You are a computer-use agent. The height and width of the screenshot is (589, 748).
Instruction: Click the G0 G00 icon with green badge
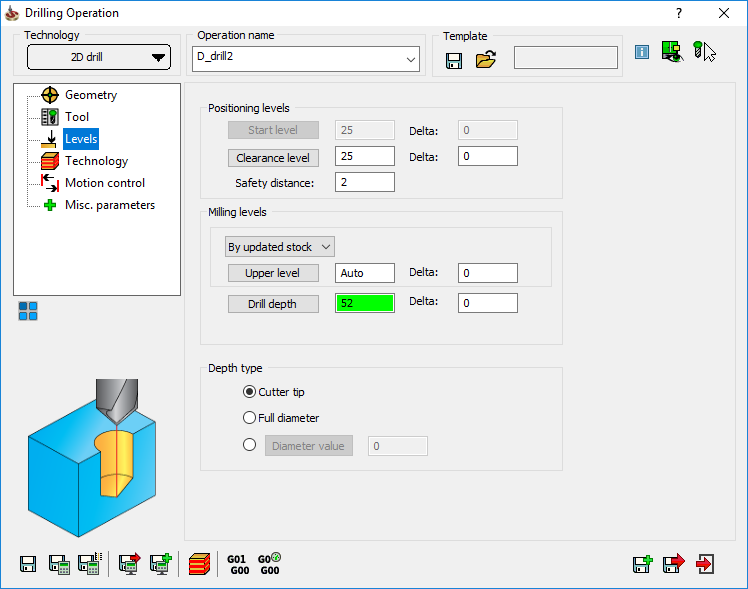270,564
